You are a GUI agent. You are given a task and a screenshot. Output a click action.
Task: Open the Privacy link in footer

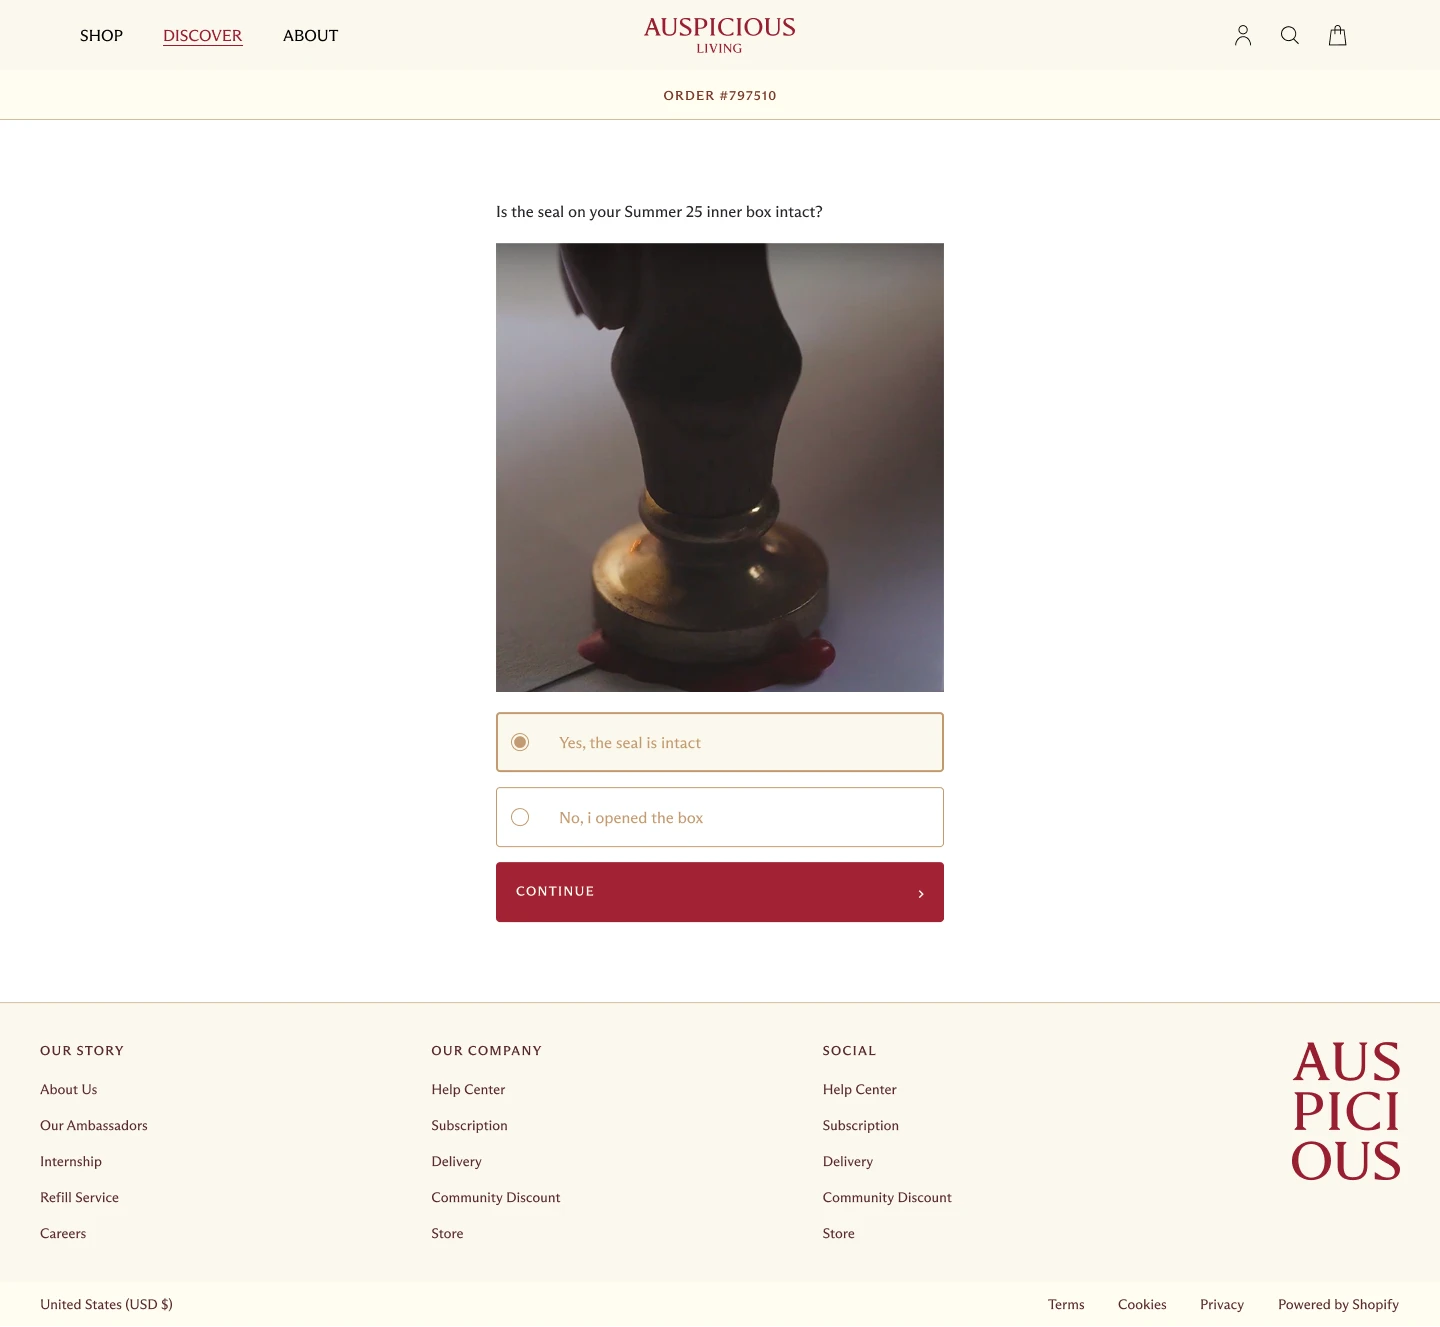1222,1304
